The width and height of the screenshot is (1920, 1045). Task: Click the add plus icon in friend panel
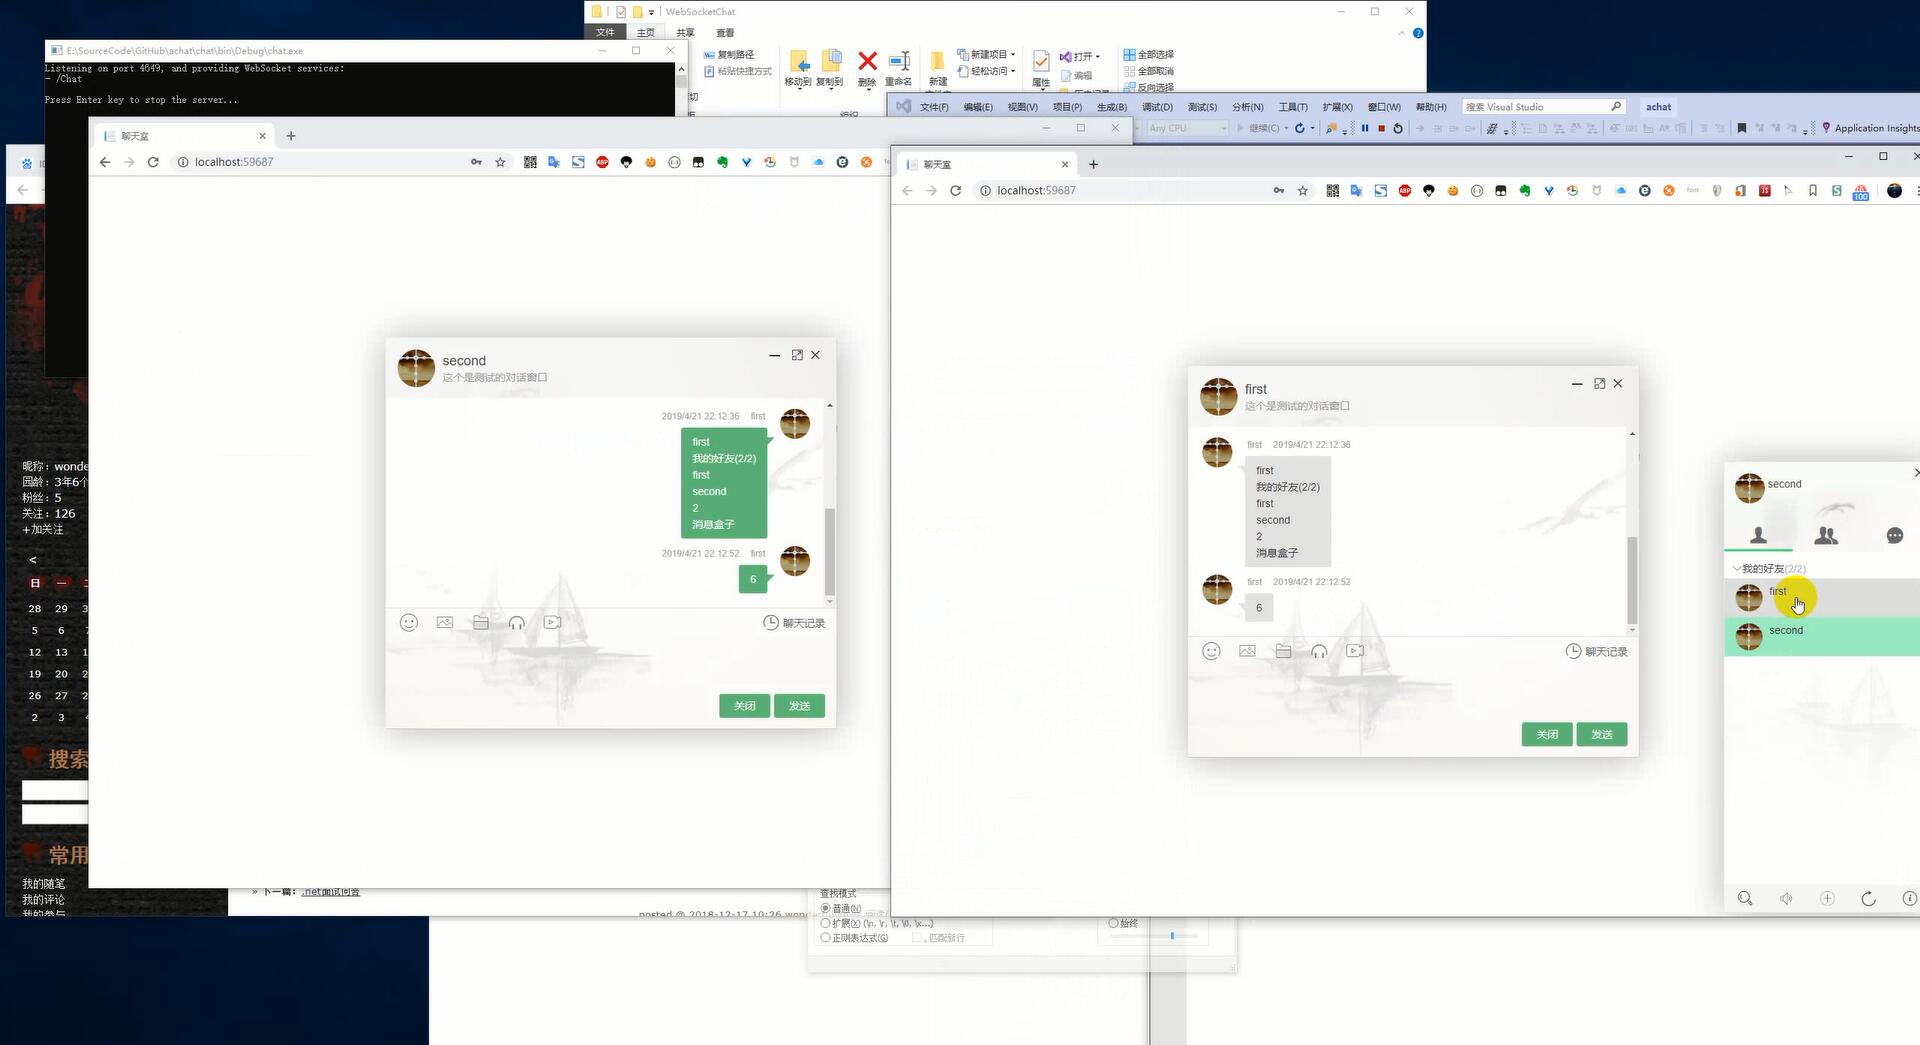[1827, 899]
